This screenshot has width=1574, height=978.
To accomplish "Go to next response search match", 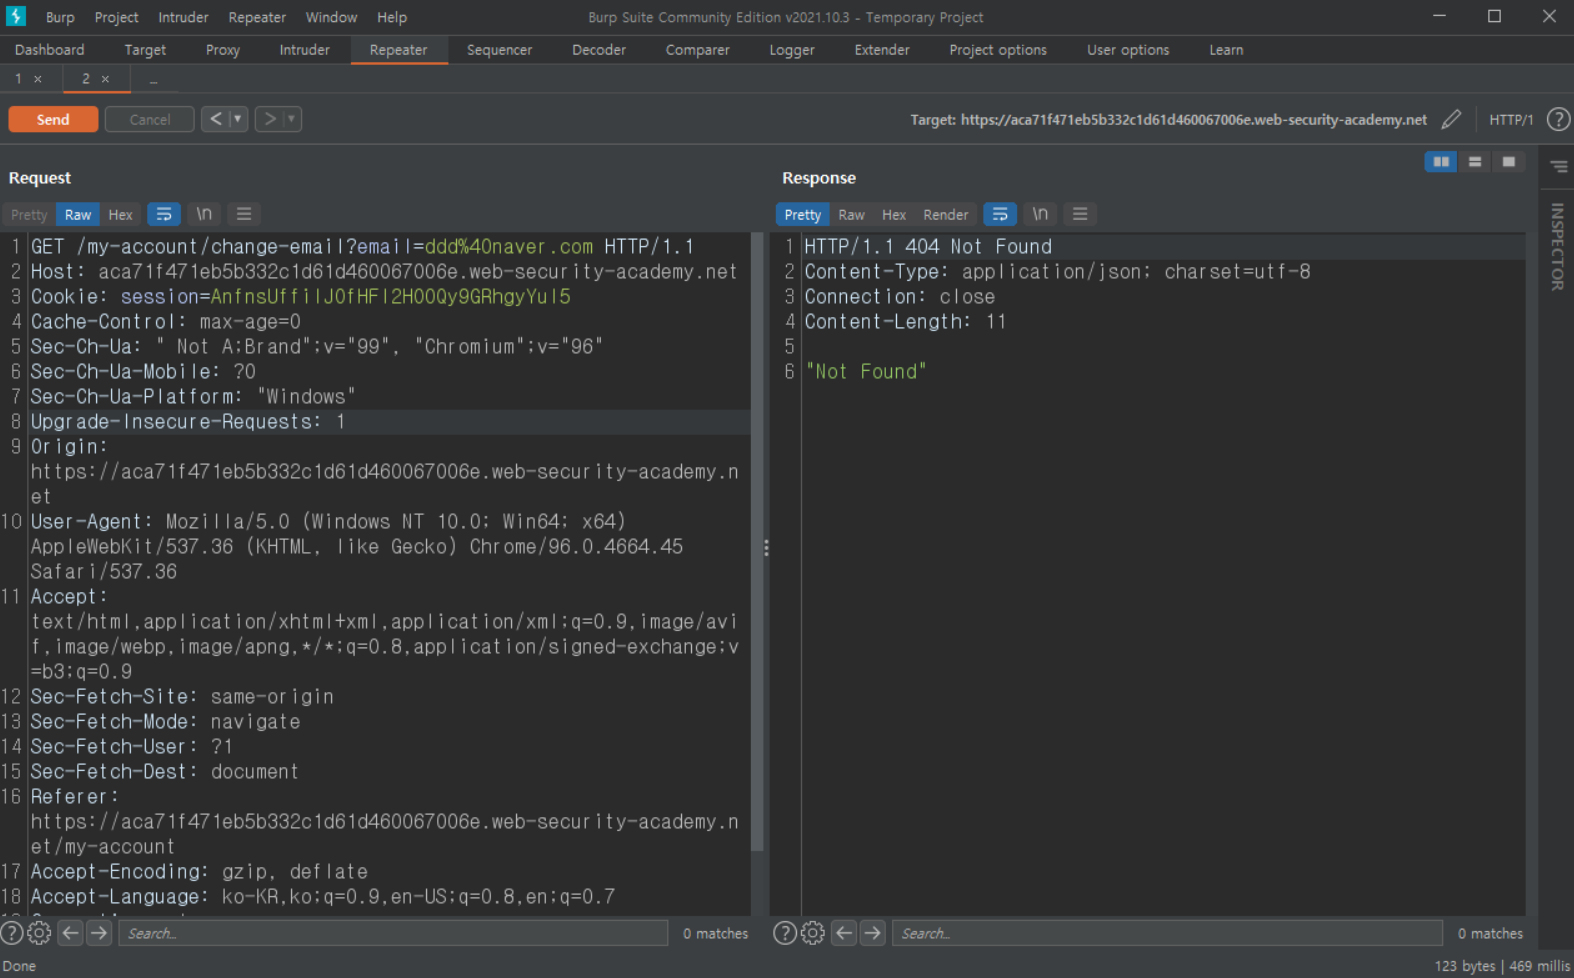I will pyautogui.click(x=873, y=933).
